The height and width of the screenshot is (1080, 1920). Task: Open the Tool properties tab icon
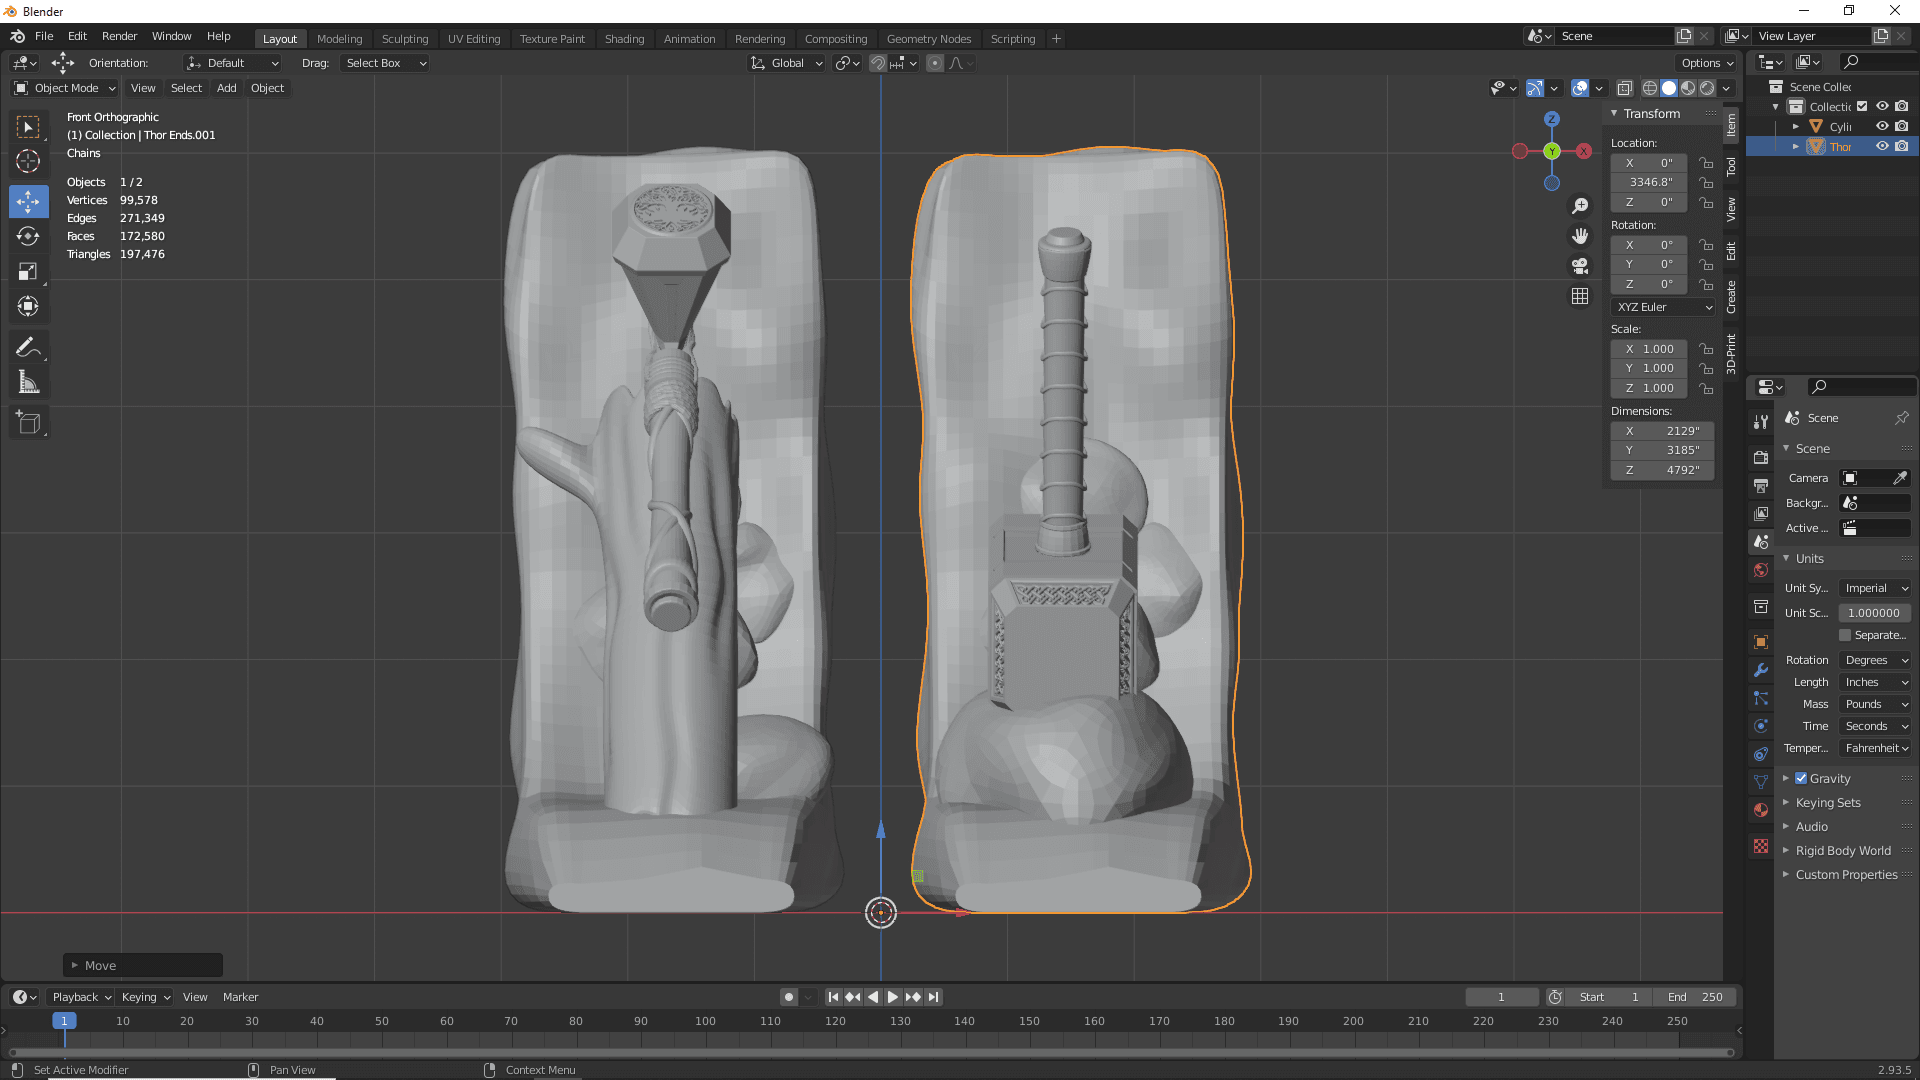tap(1761, 423)
